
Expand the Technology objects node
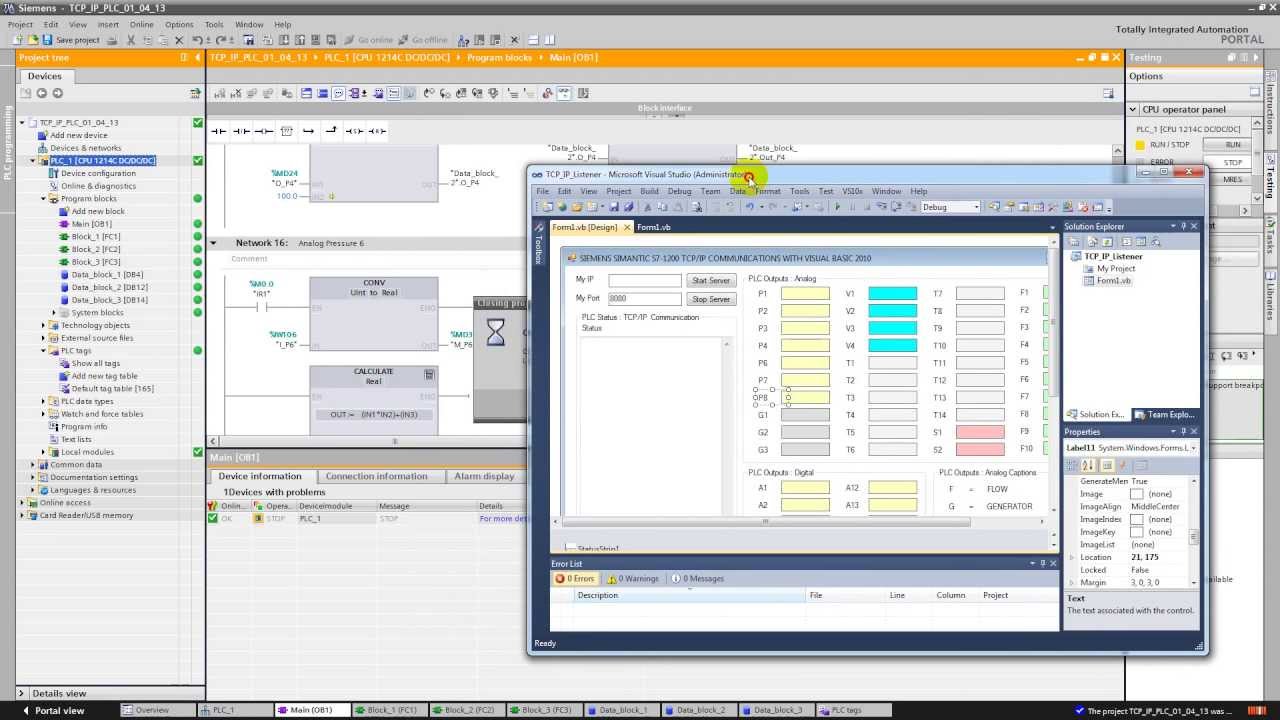click(44, 325)
